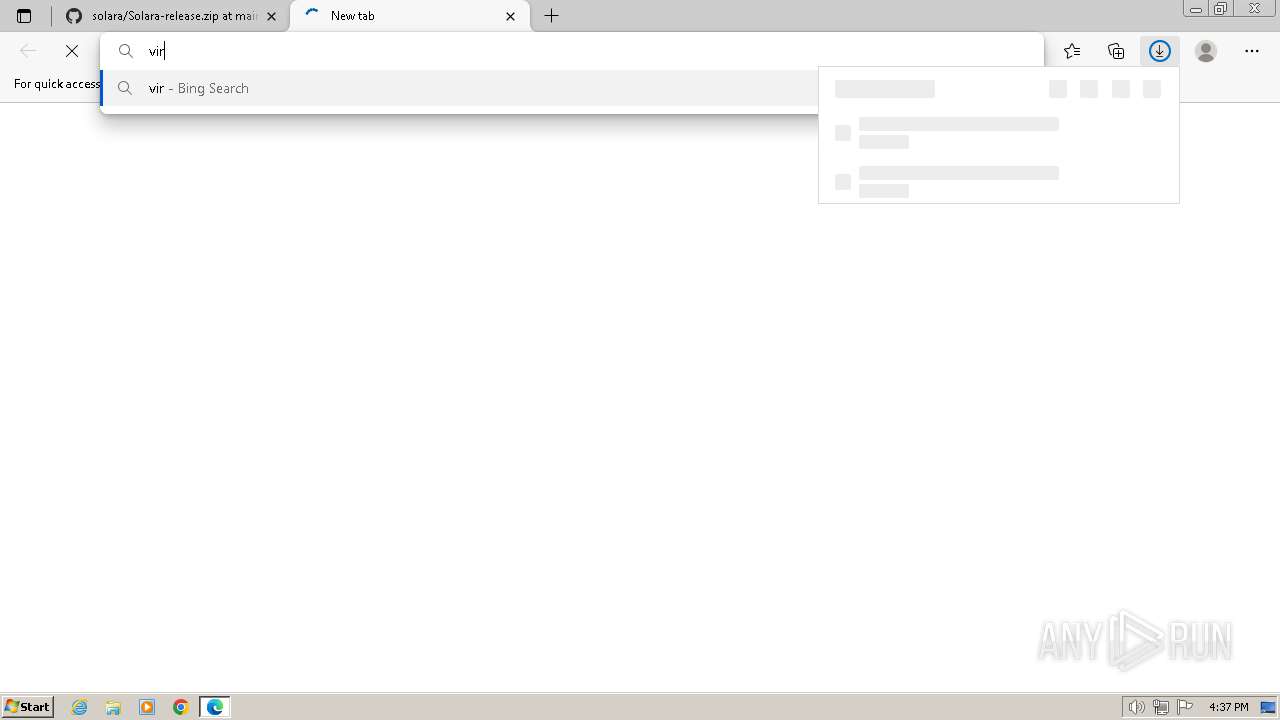Click the search icon in address bar
The width and height of the screenshot is (1280, 720).
[x=126, y=51]
